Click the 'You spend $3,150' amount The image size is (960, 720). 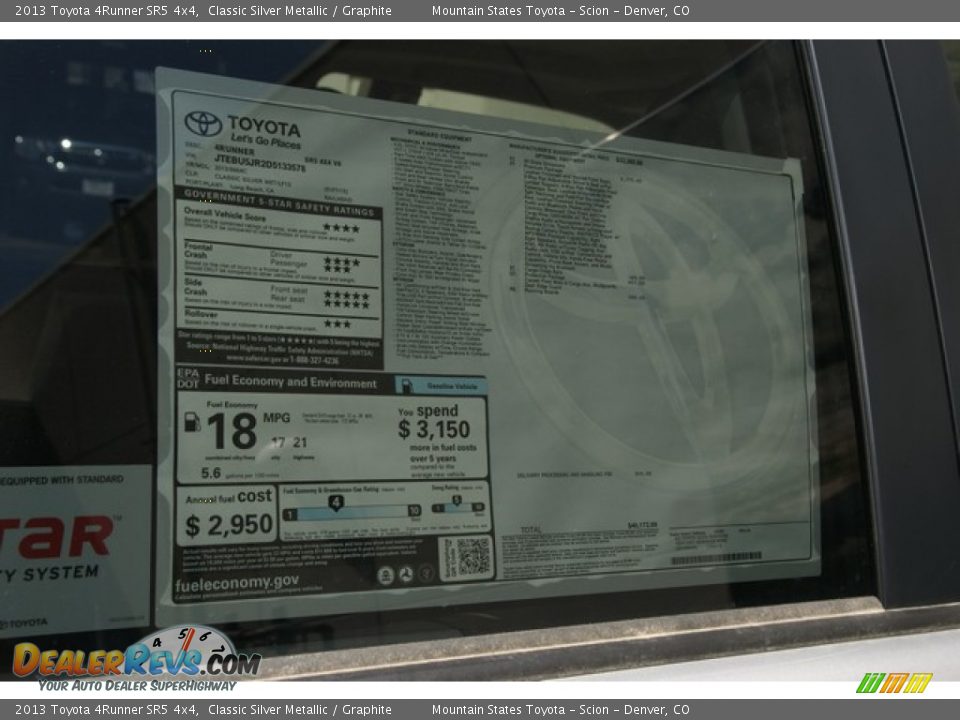pos(434,429)
